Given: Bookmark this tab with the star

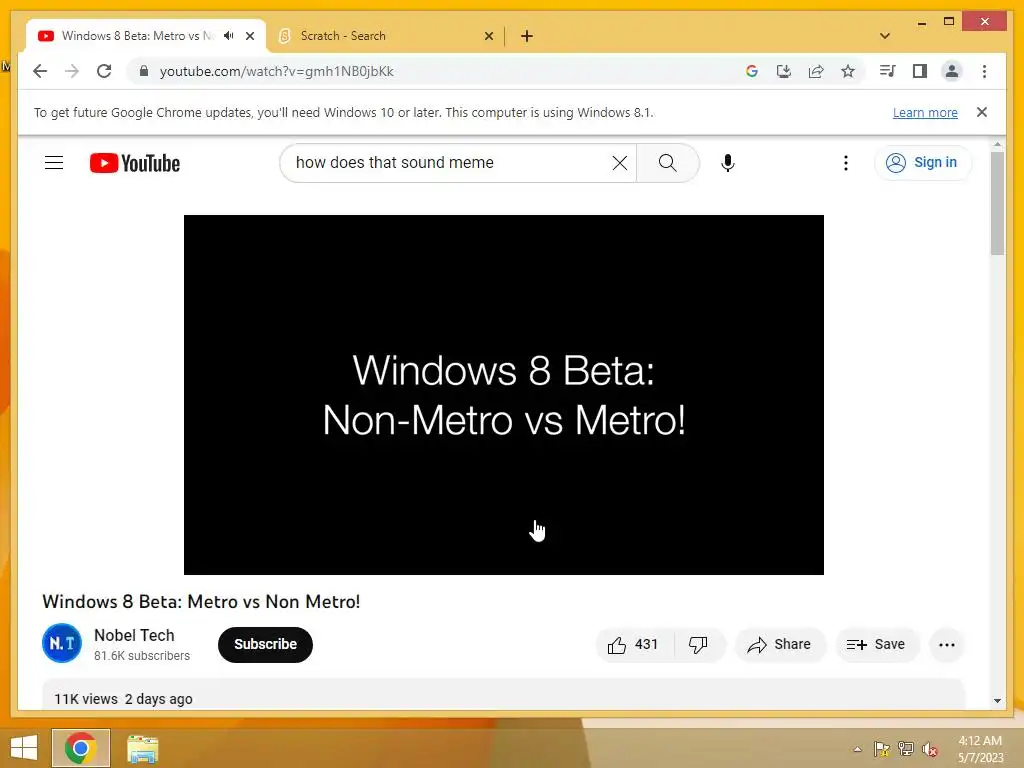Looking at the screenshot, I should 848,71.
